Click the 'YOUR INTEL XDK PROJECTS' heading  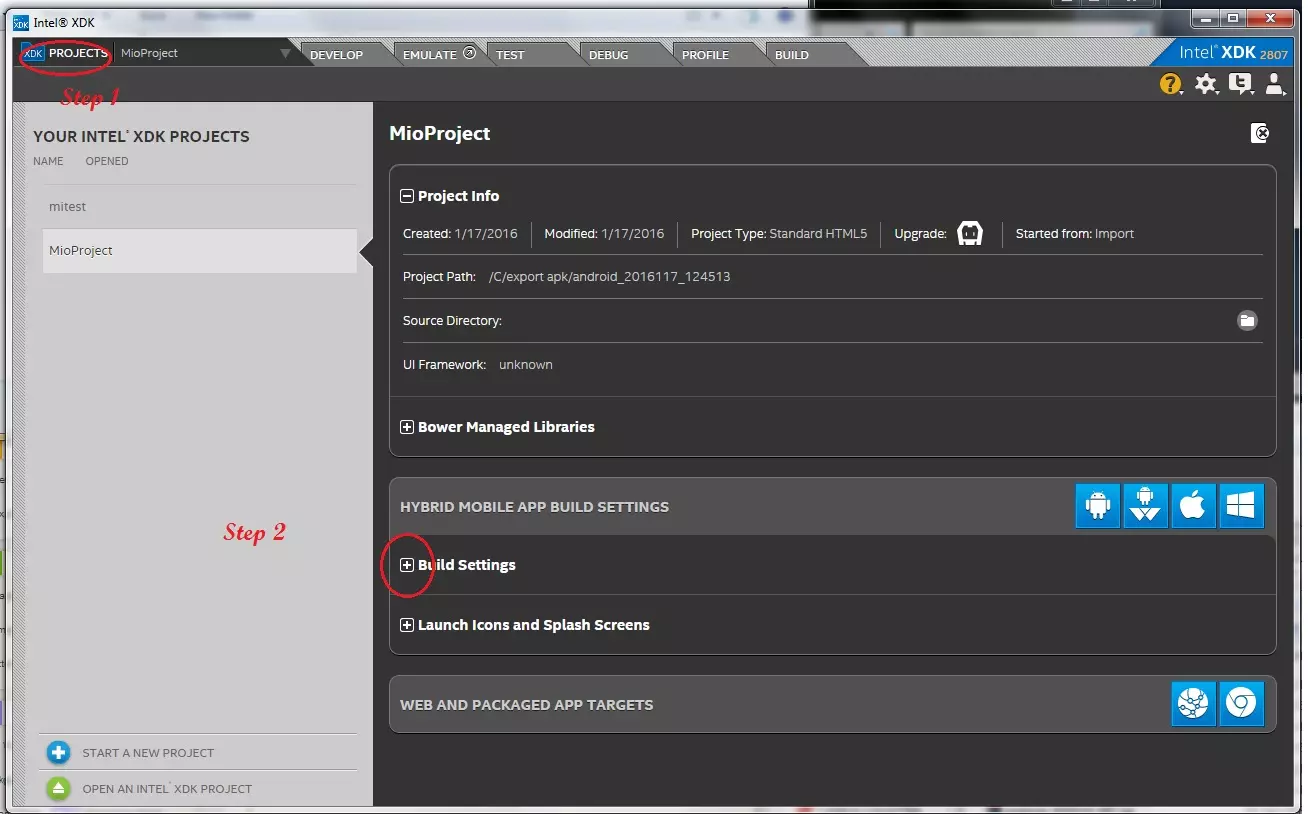141,136
